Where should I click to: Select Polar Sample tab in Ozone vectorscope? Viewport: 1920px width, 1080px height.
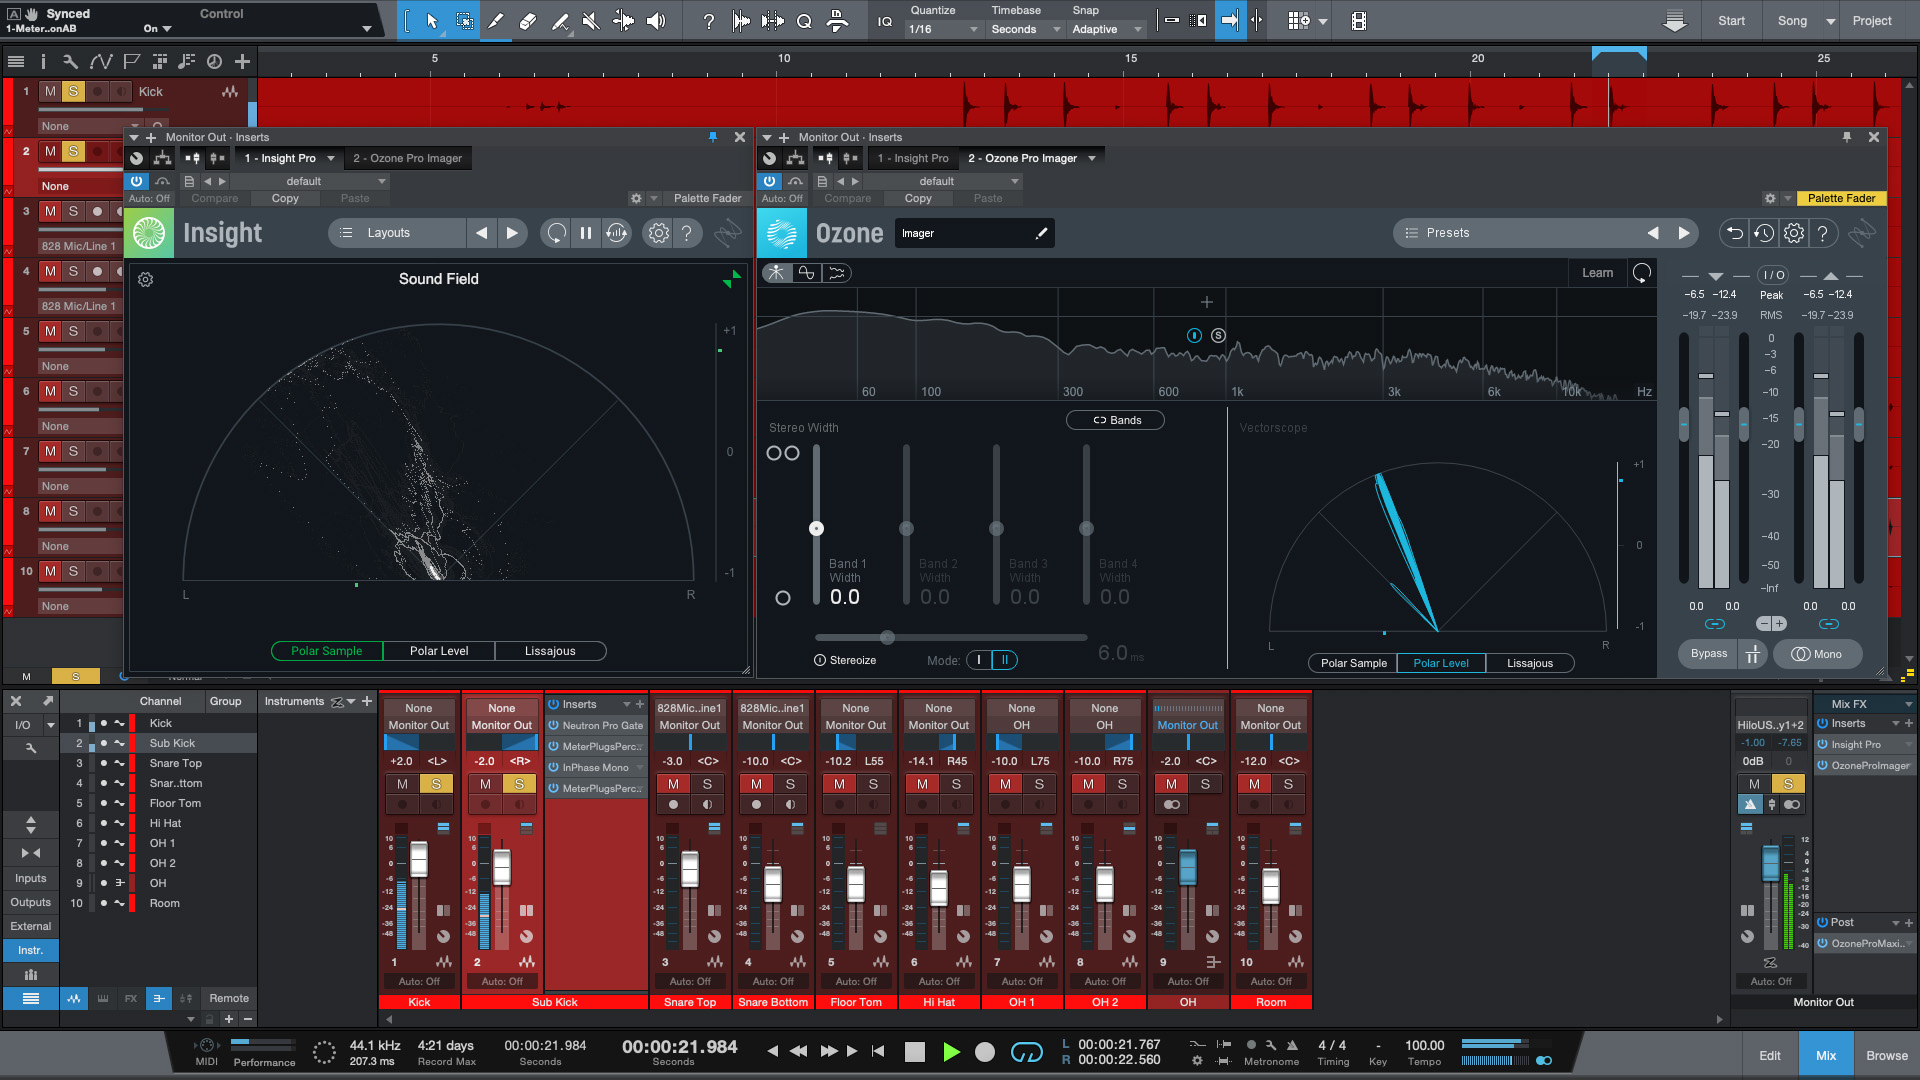tap(1353, 663)
